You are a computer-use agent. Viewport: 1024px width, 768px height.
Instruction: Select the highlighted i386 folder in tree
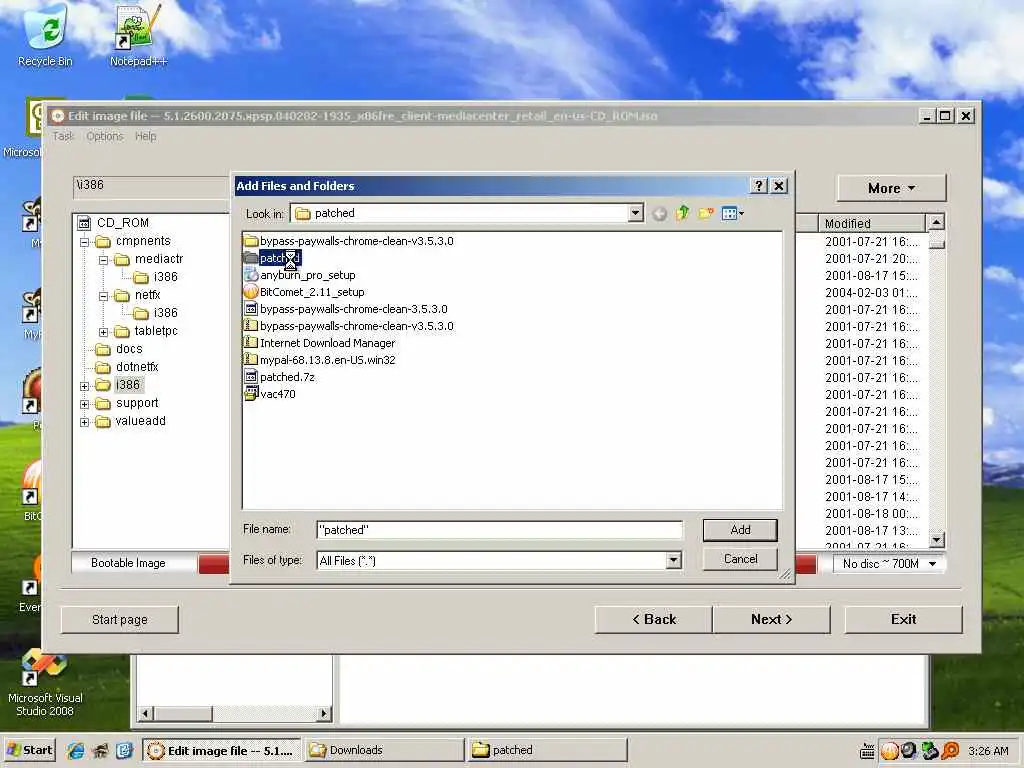tap(128, 385)
